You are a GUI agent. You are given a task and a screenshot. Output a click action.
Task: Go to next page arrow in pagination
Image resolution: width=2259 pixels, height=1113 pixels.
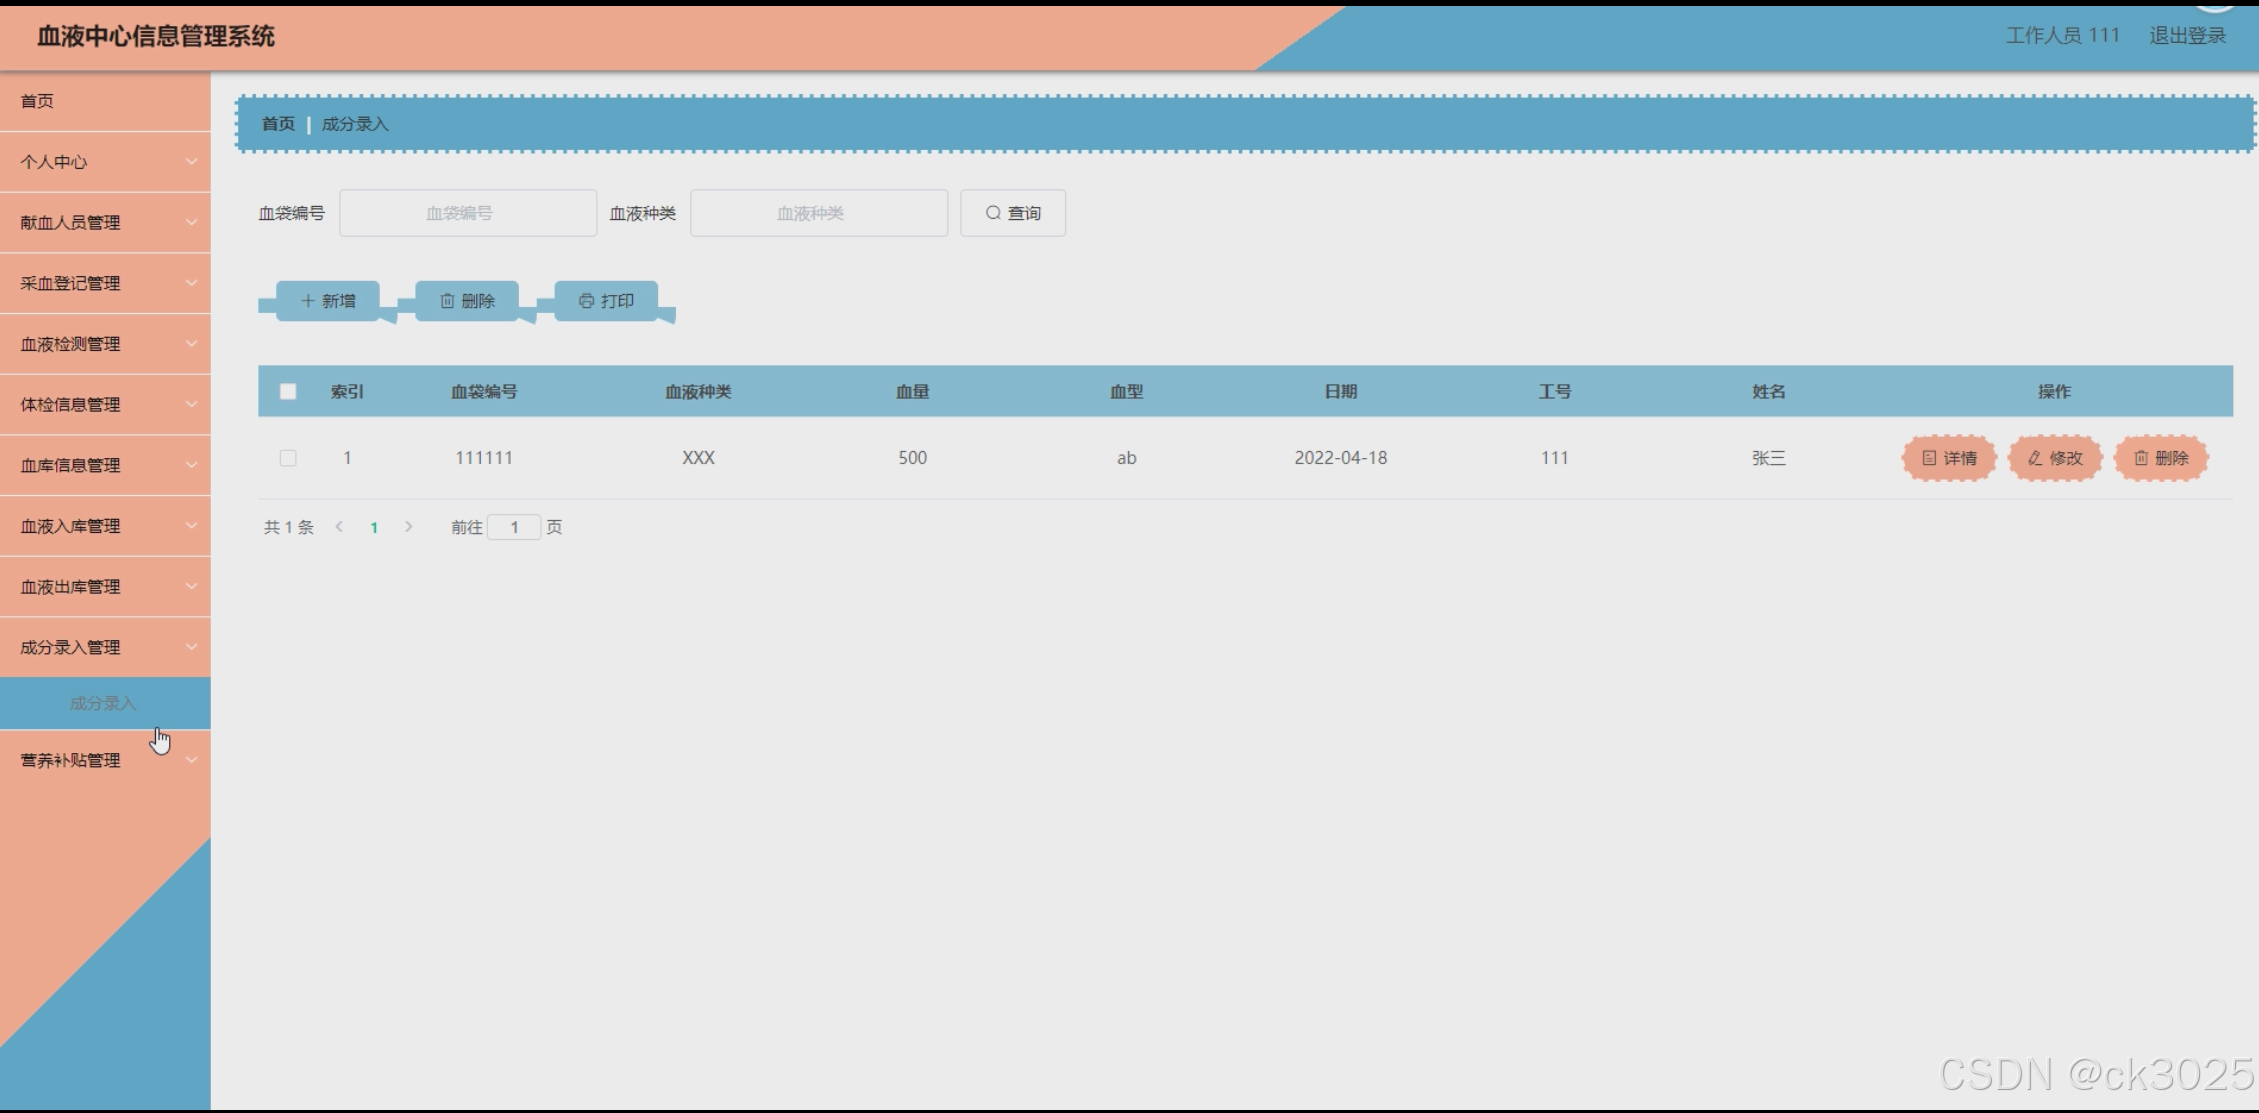click(408, 527)
